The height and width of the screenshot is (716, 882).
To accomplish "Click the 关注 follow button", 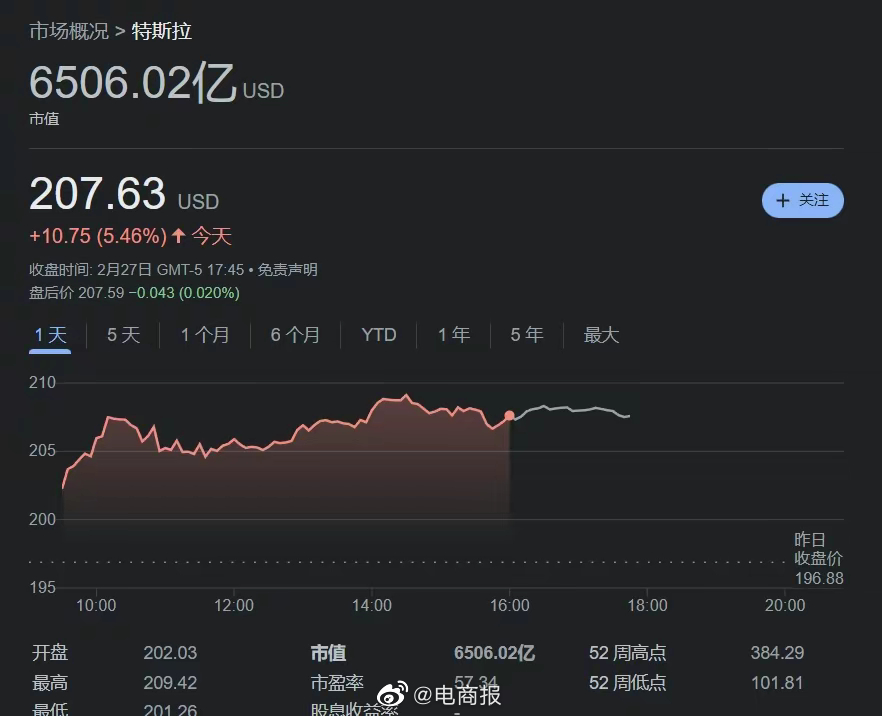I will click(802, 200).
